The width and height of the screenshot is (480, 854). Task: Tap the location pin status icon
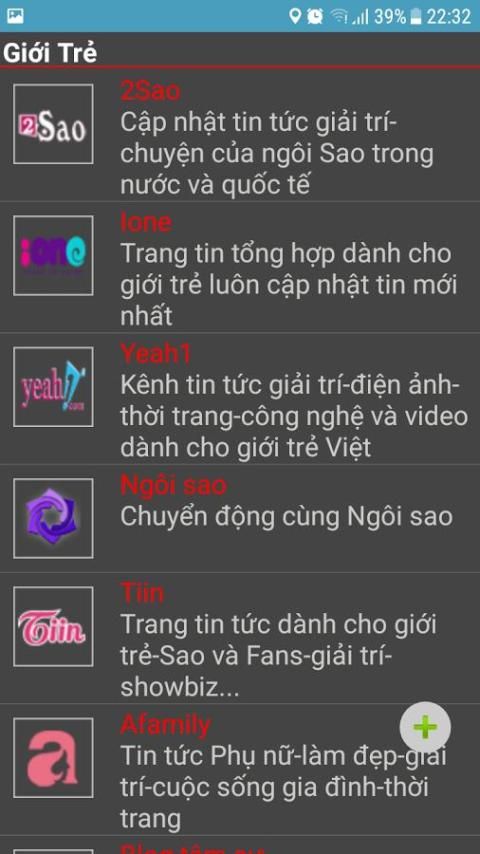(295, 16)
